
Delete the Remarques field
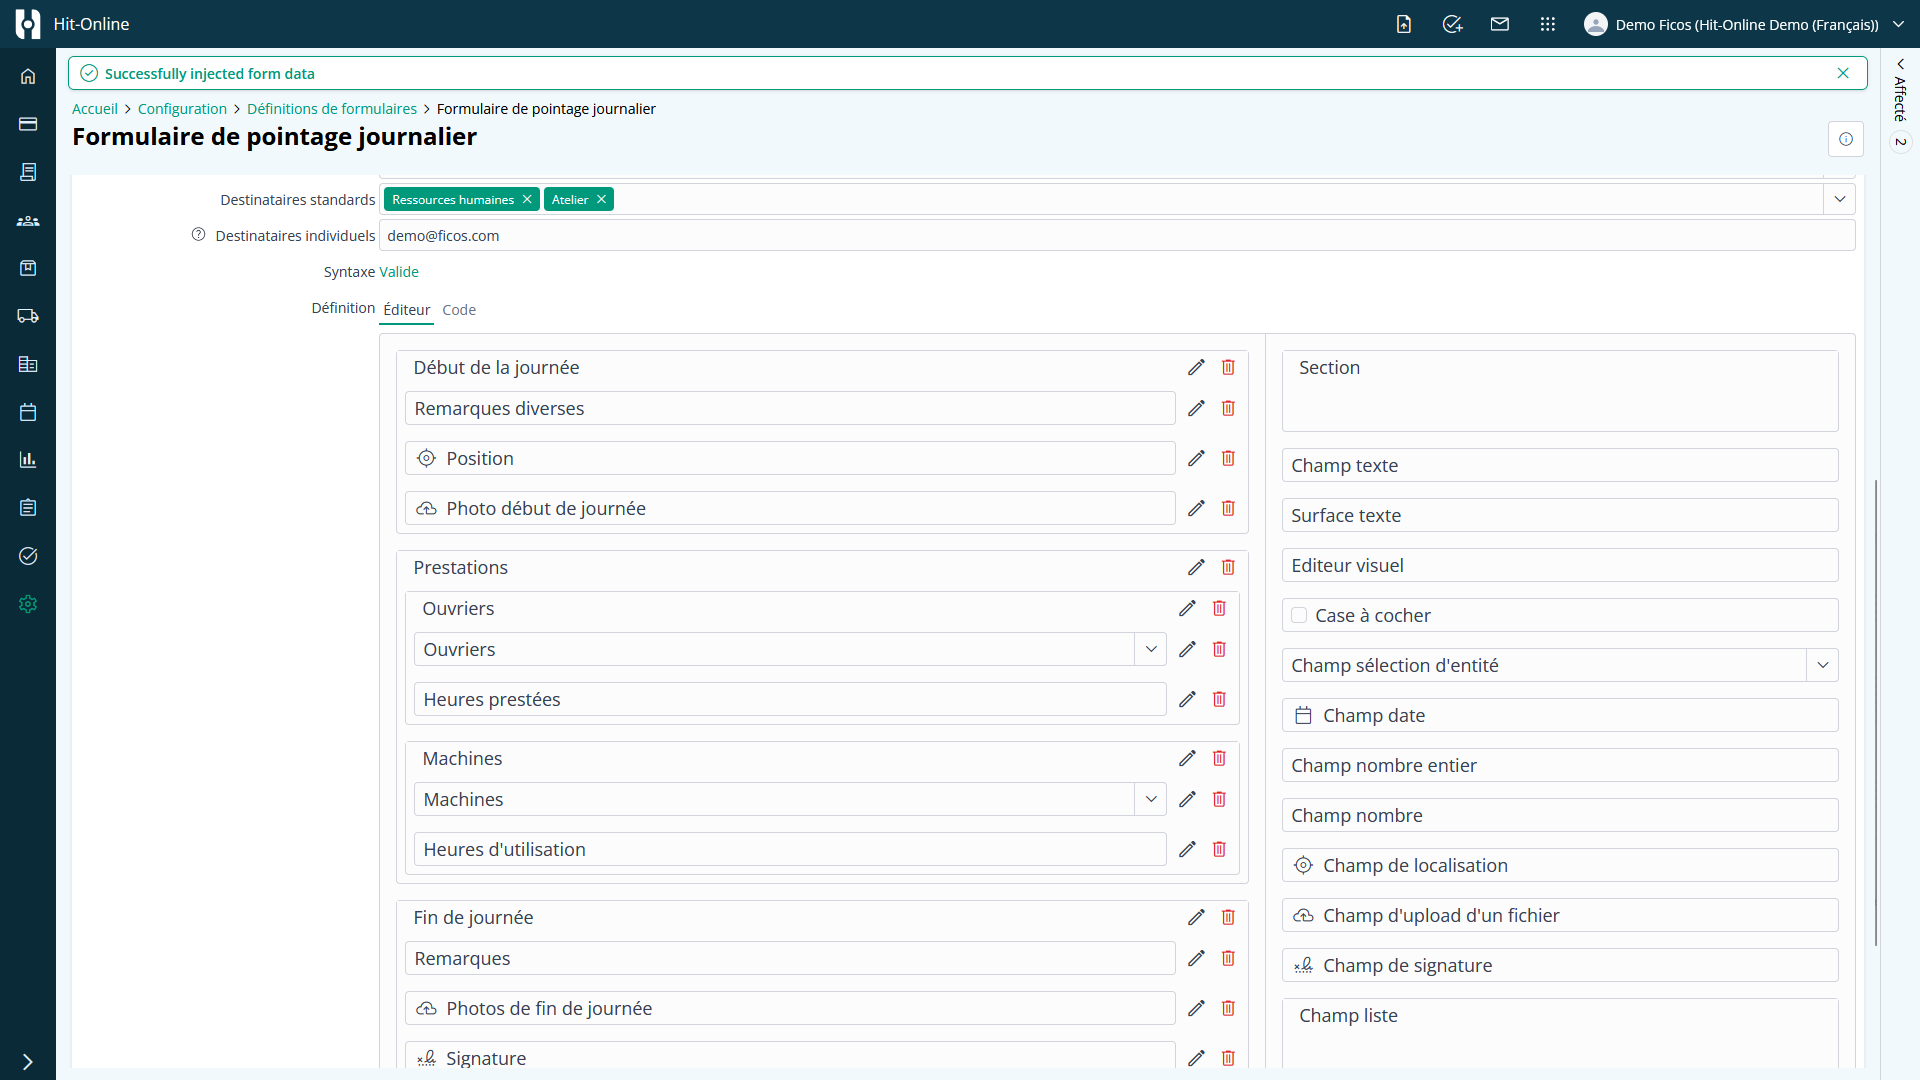(x=1228, y=959)
